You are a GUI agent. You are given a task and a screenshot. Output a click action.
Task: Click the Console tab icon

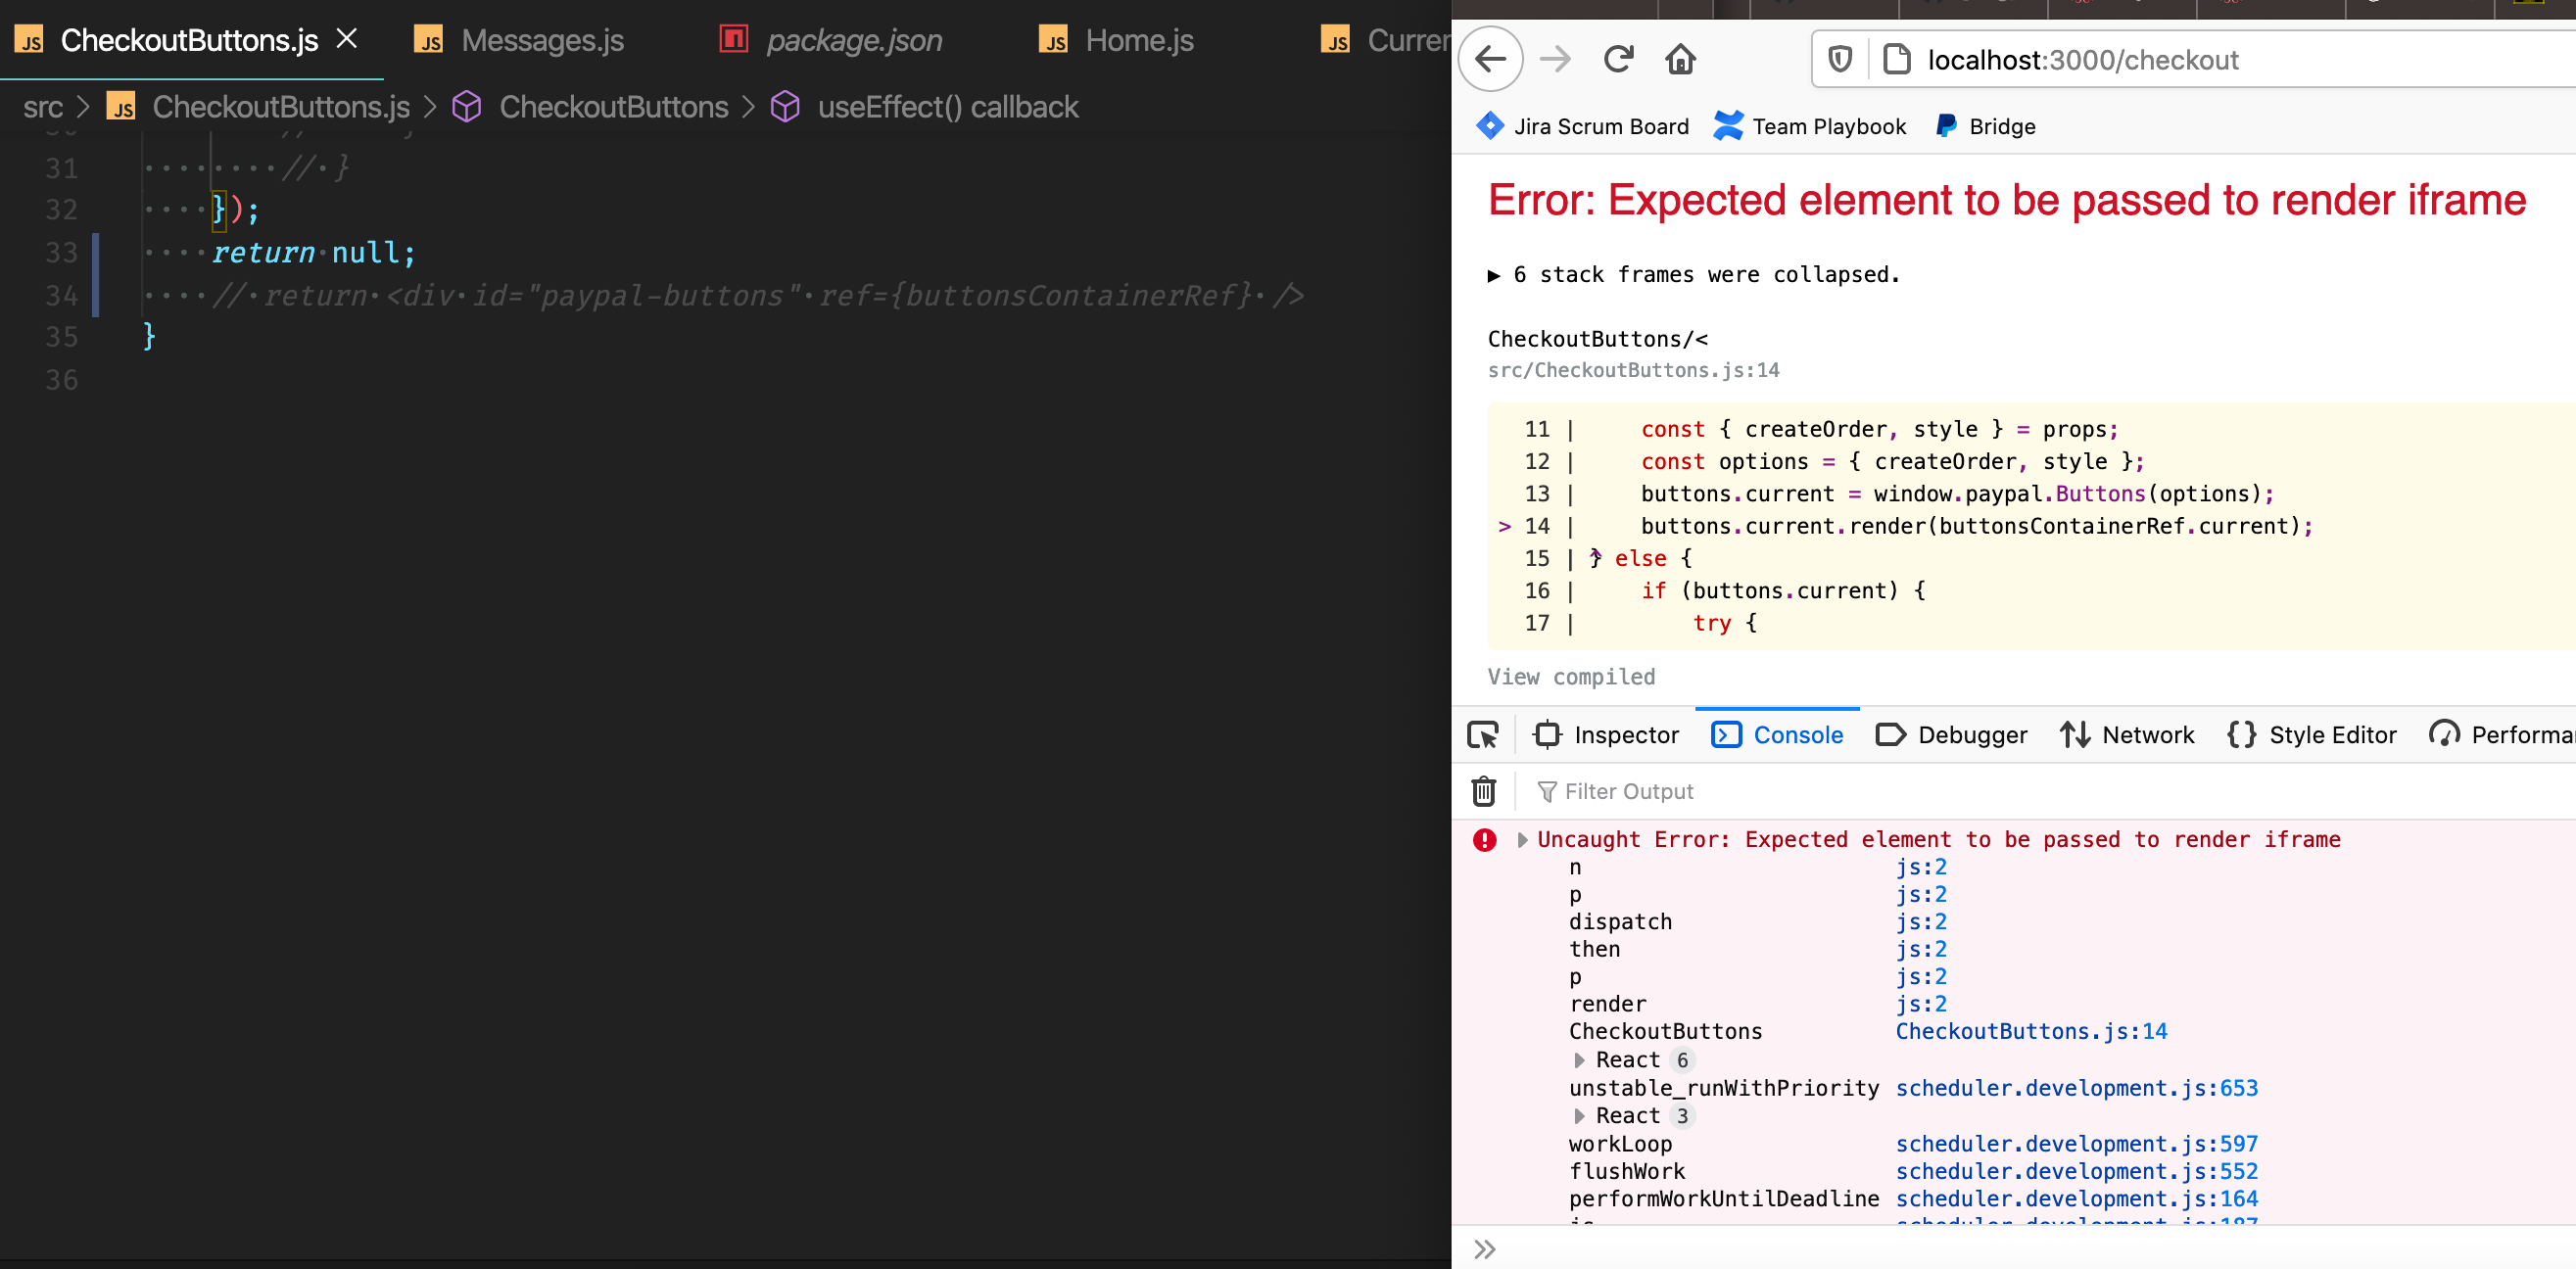[x=1726, y=735]
